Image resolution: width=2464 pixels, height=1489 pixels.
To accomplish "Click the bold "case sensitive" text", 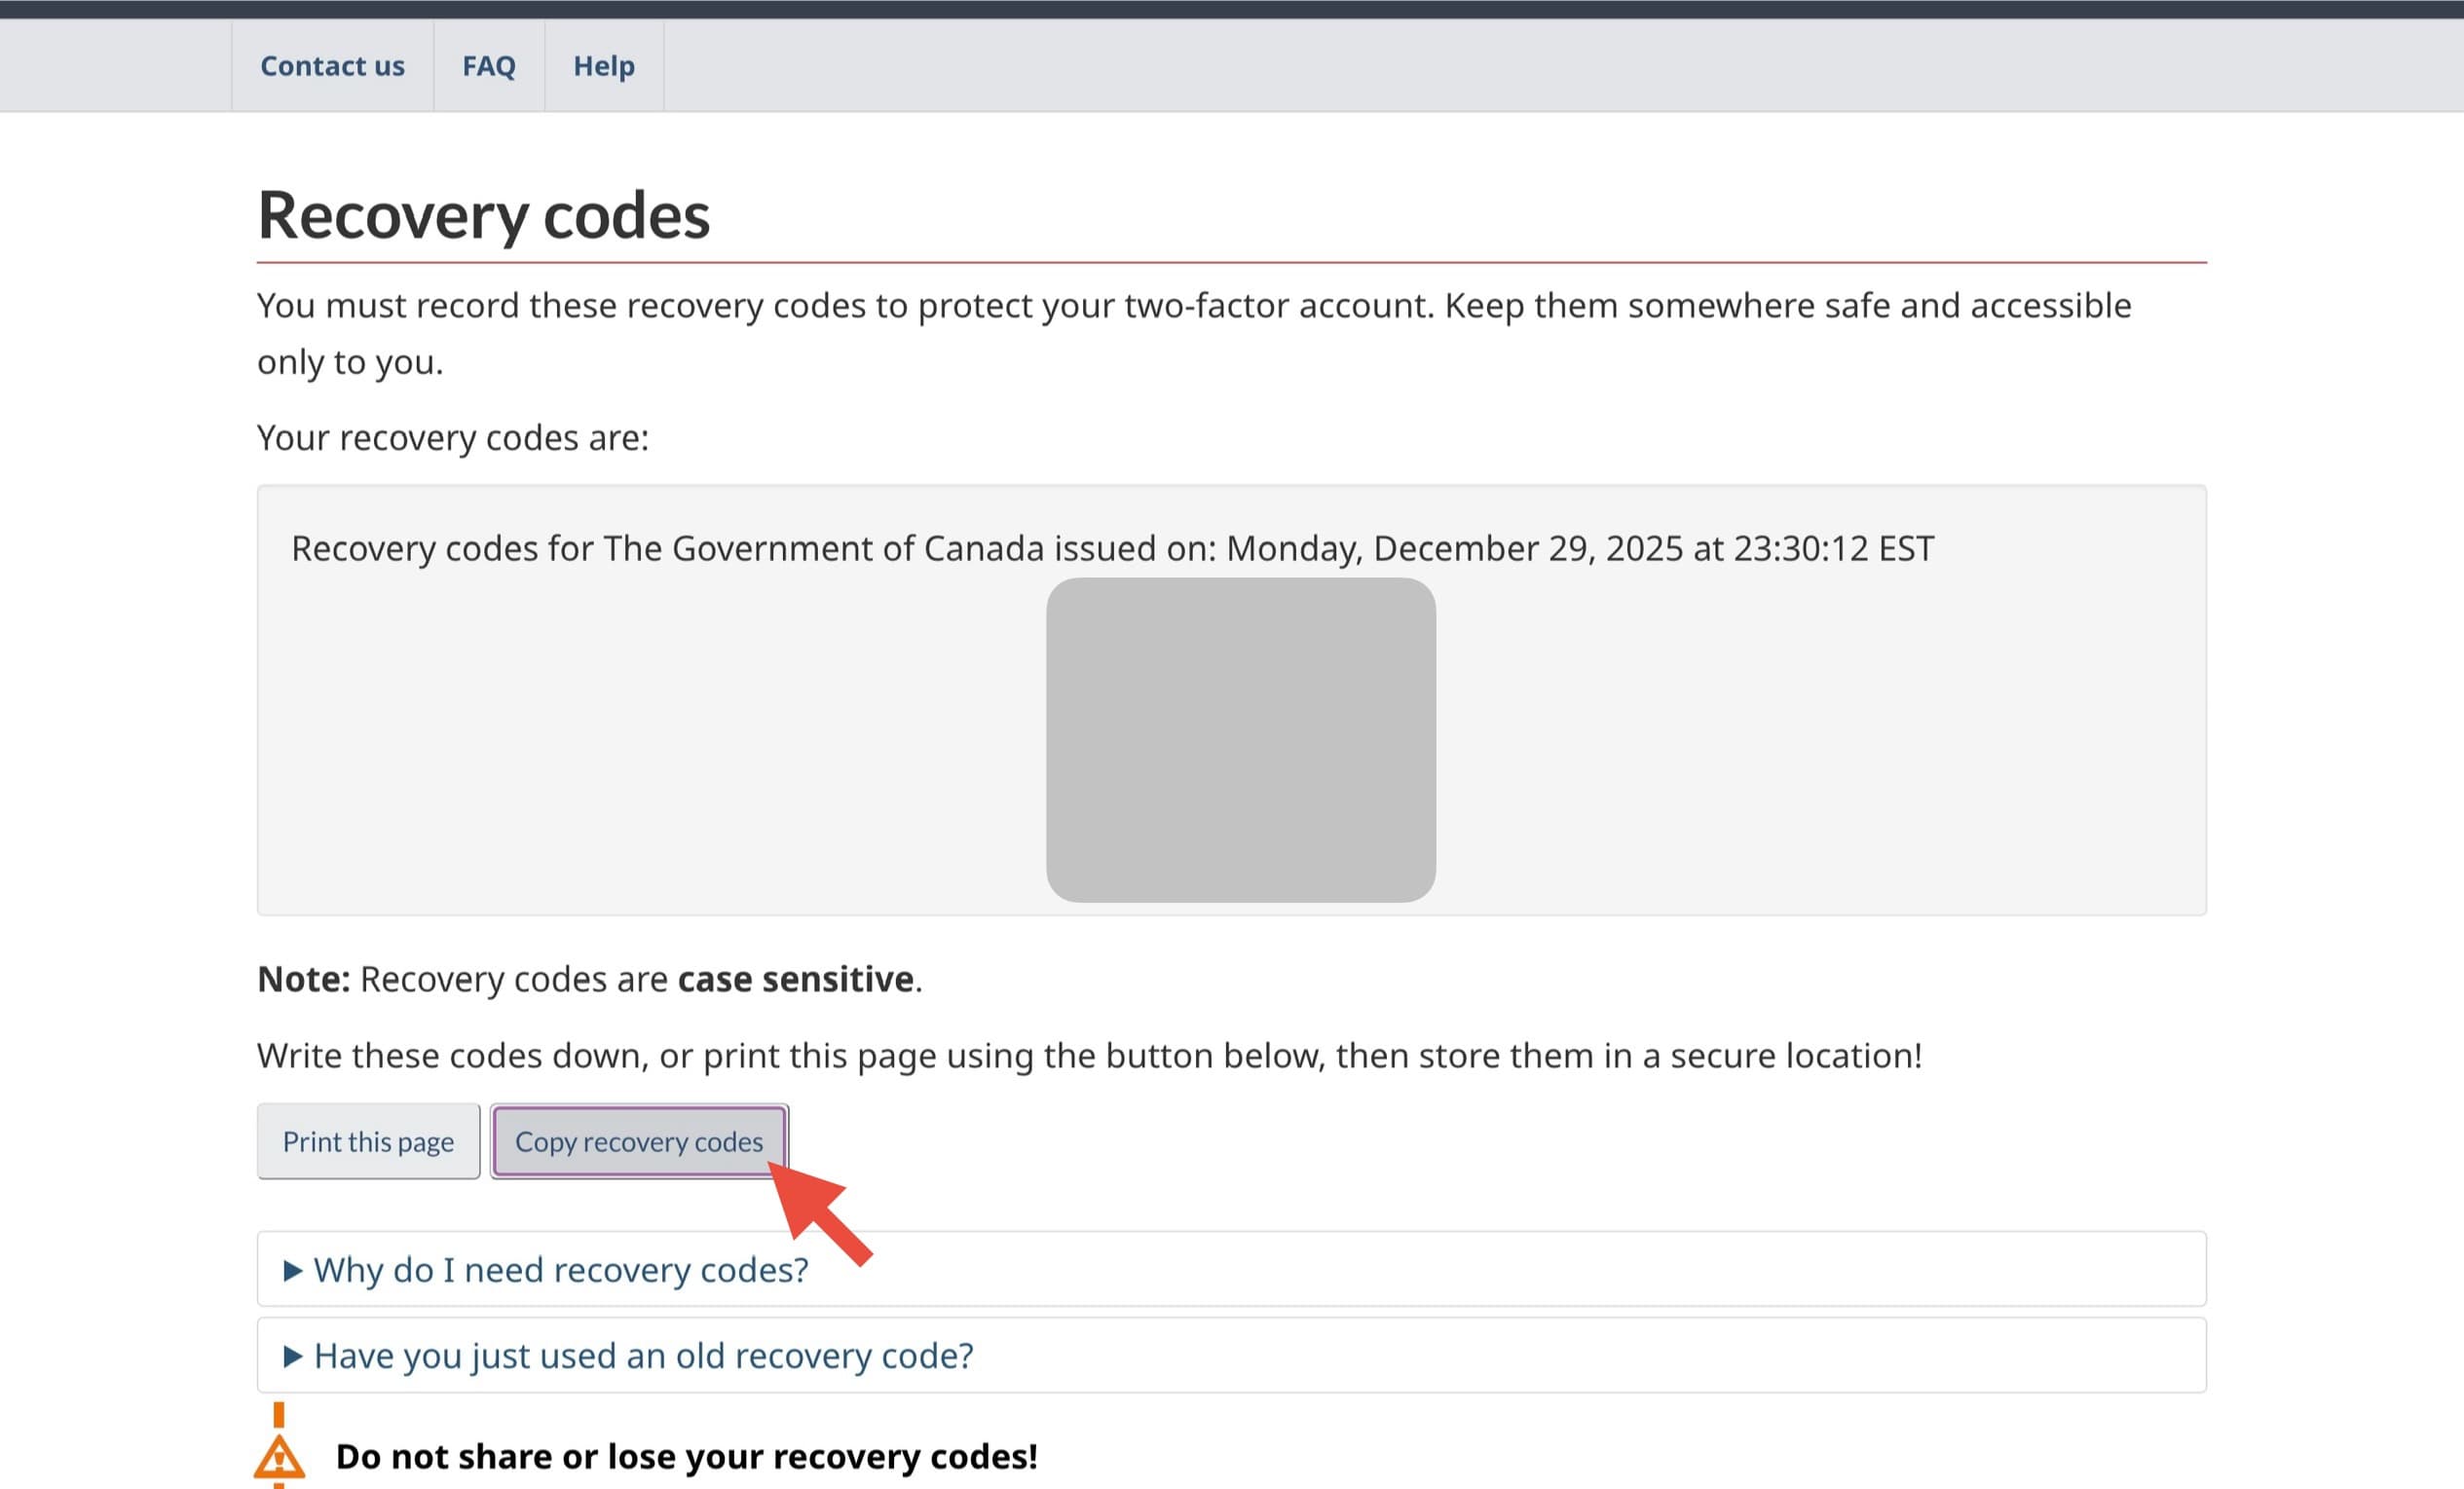I will 795,979.
